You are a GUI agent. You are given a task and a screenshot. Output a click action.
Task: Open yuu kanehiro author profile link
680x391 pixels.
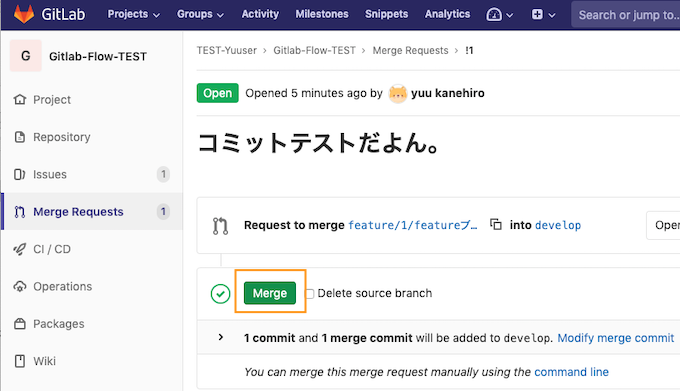448,93
